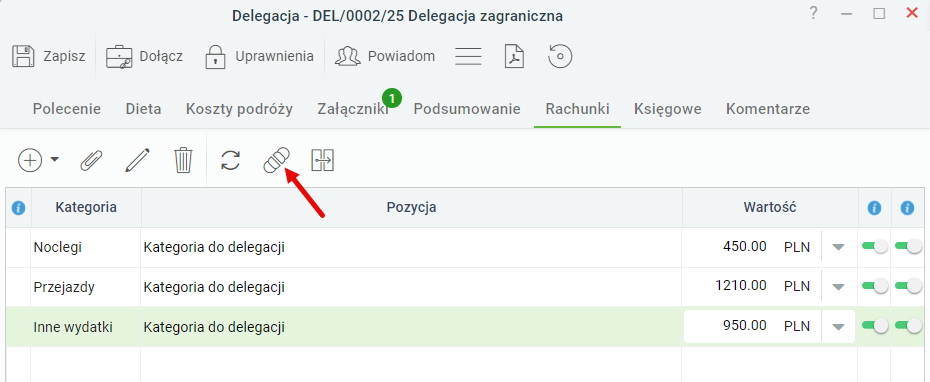Click Pozycja cell in Przejazdy row
This screenshot has width=930, height=382.
412,287
